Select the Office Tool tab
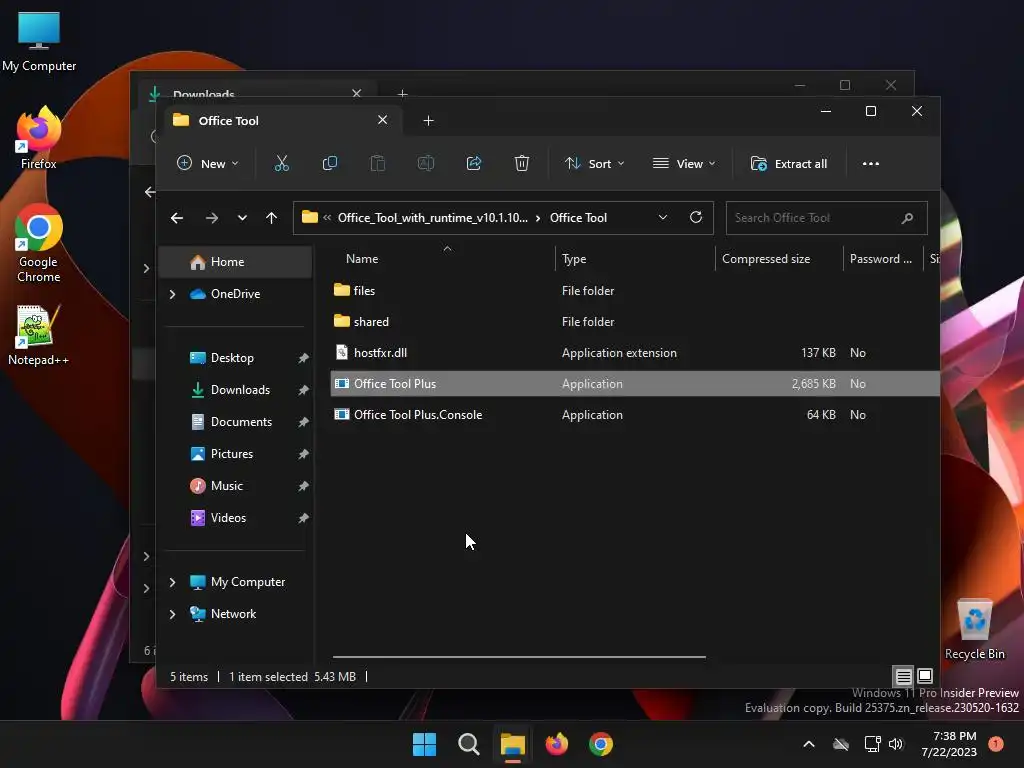 click(x=283, y=121)
